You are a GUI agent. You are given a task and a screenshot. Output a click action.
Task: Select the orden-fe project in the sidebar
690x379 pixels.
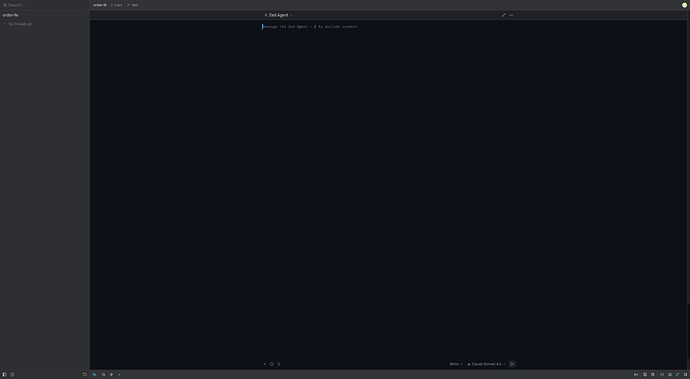10,15
